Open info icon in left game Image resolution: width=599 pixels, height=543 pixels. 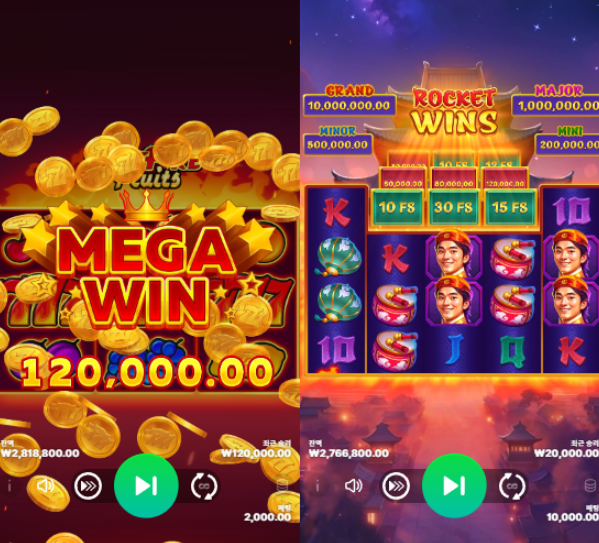10,486
